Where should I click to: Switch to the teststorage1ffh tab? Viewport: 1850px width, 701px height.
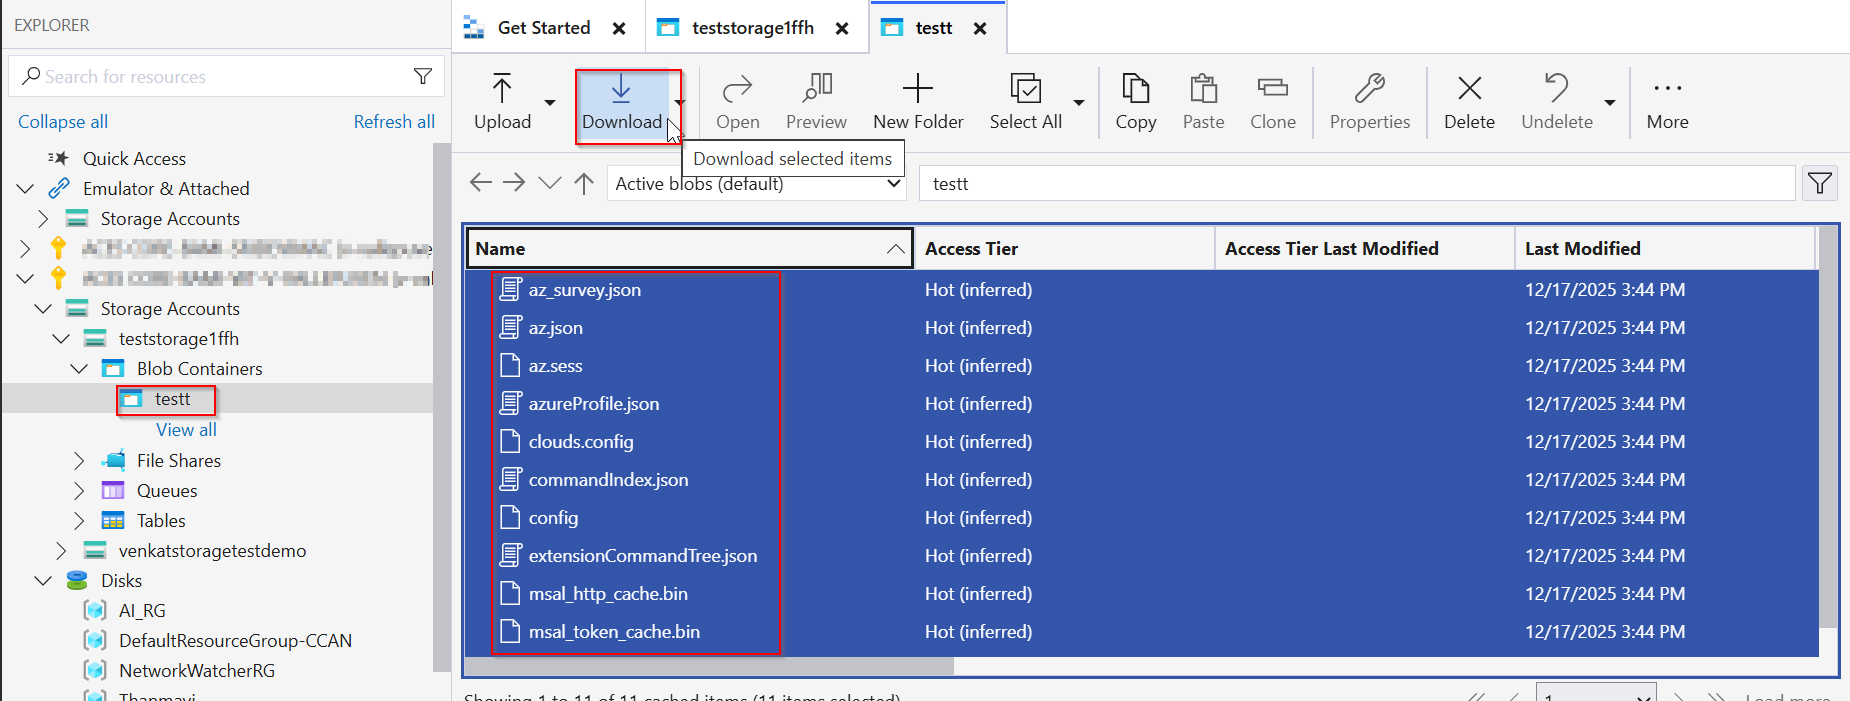(753, 28)
